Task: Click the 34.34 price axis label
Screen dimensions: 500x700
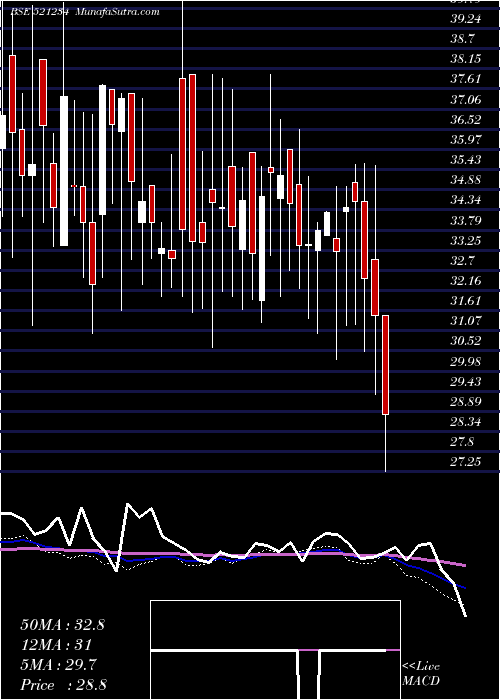Action: tap(466, 200)
